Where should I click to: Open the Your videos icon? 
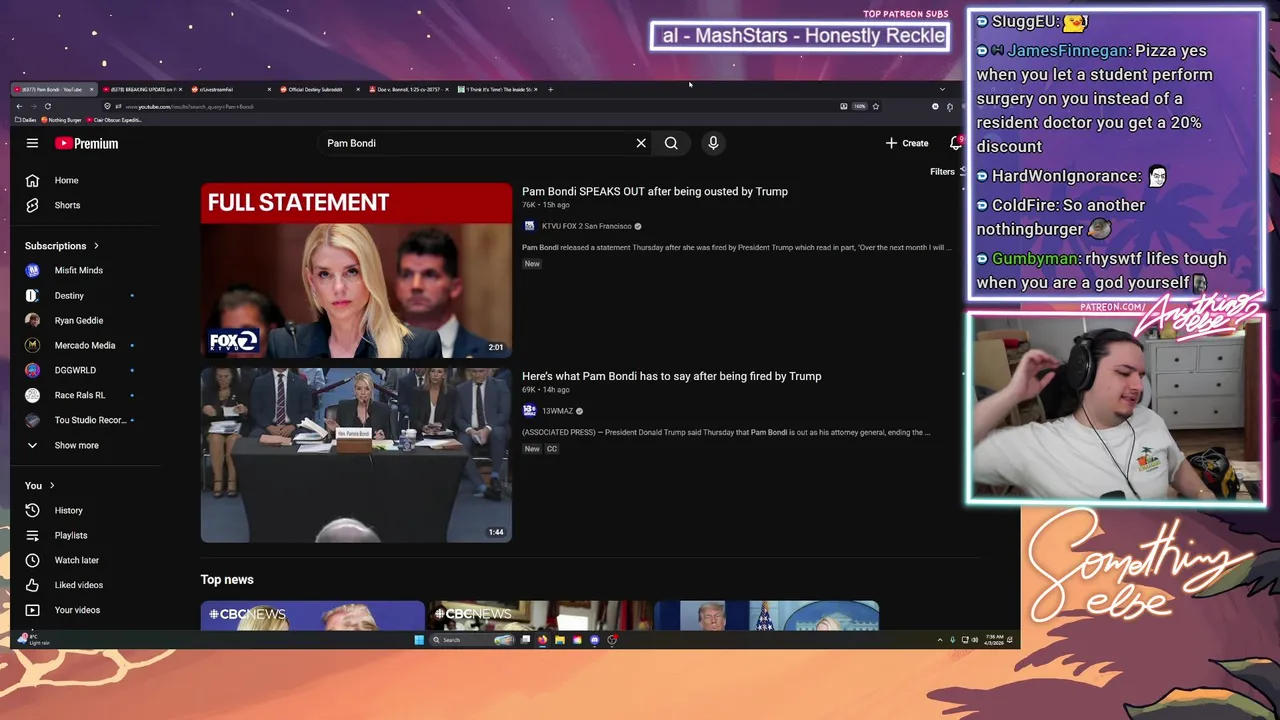(32, 610)
